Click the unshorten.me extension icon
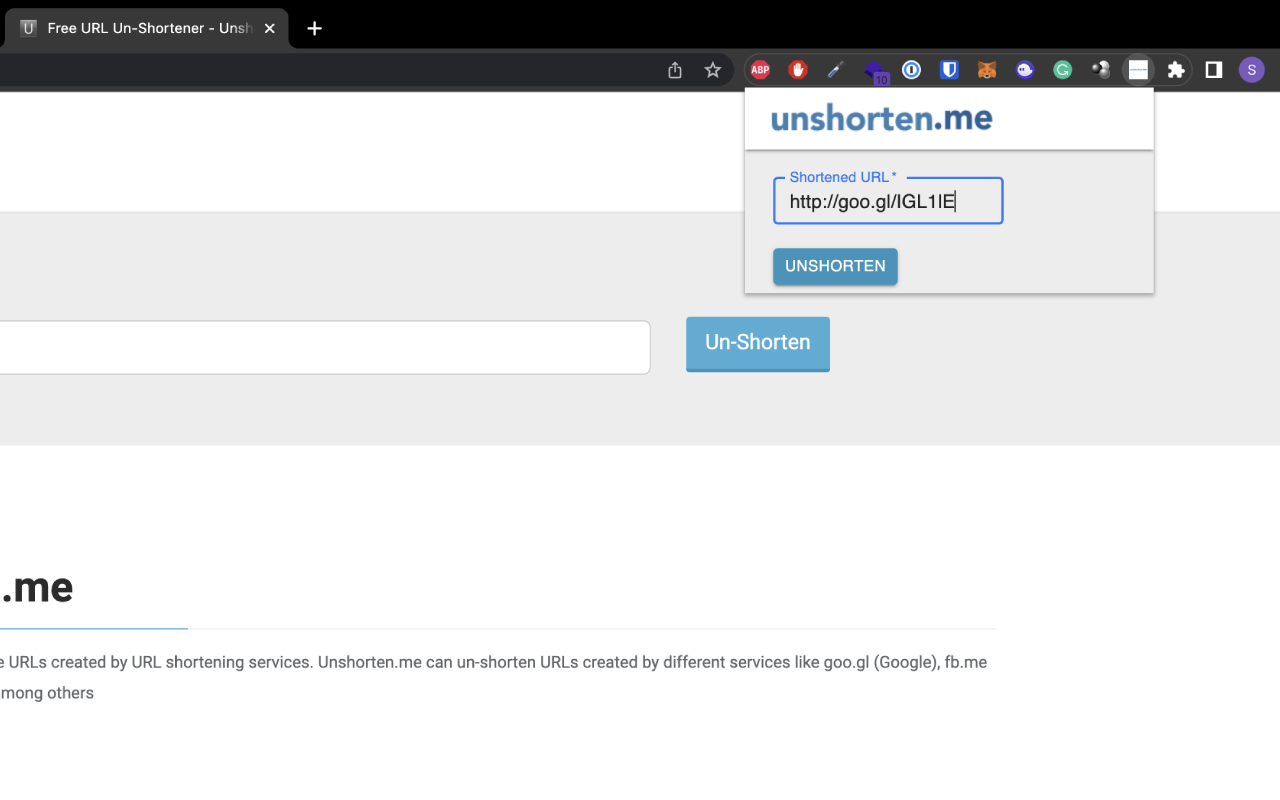Image resolution: width=1280 pixels, height=800 pixels. coord(1138,70)
